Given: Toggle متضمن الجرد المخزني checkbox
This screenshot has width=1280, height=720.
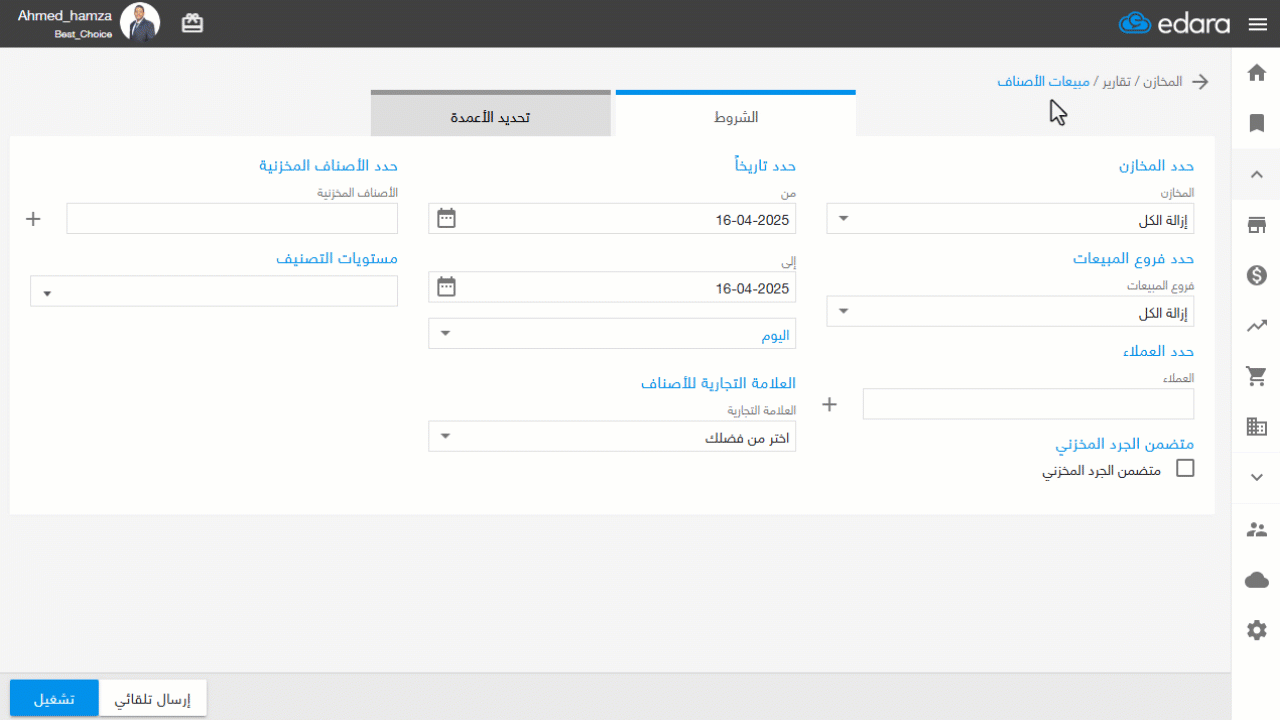Looking at the screenshot, I should [x=1185, y=468].
